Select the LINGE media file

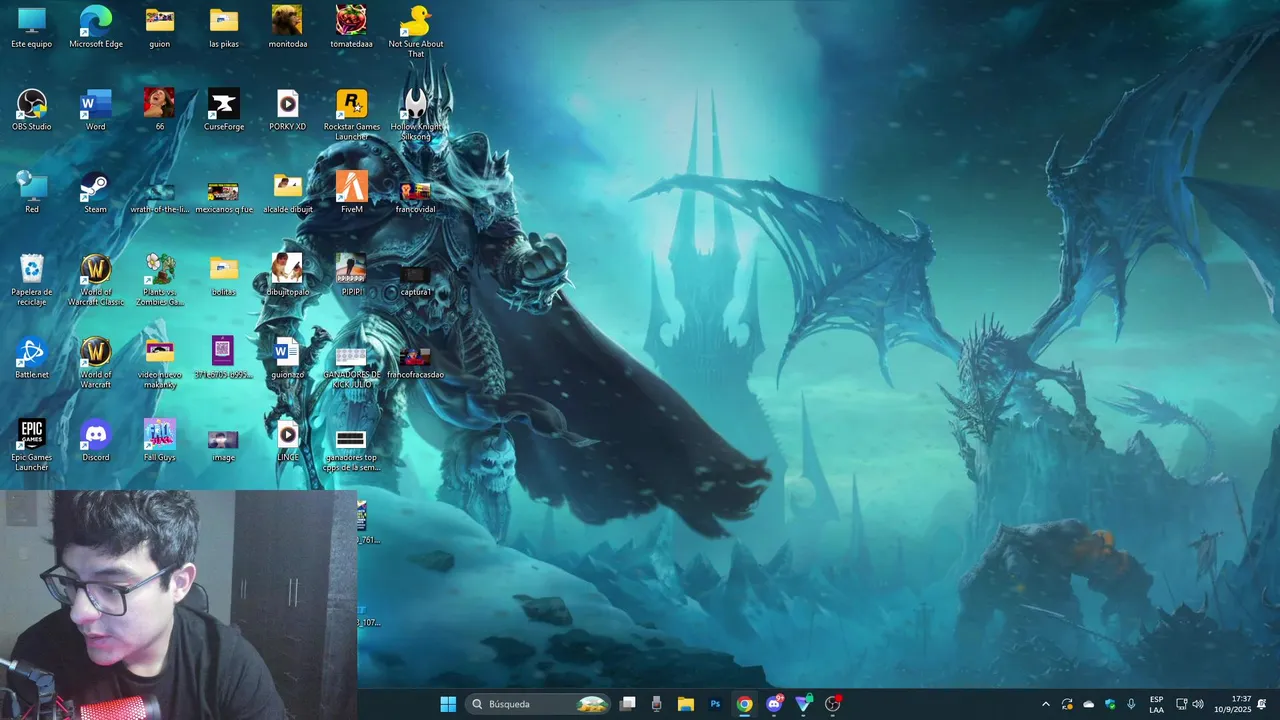point(288,441)
